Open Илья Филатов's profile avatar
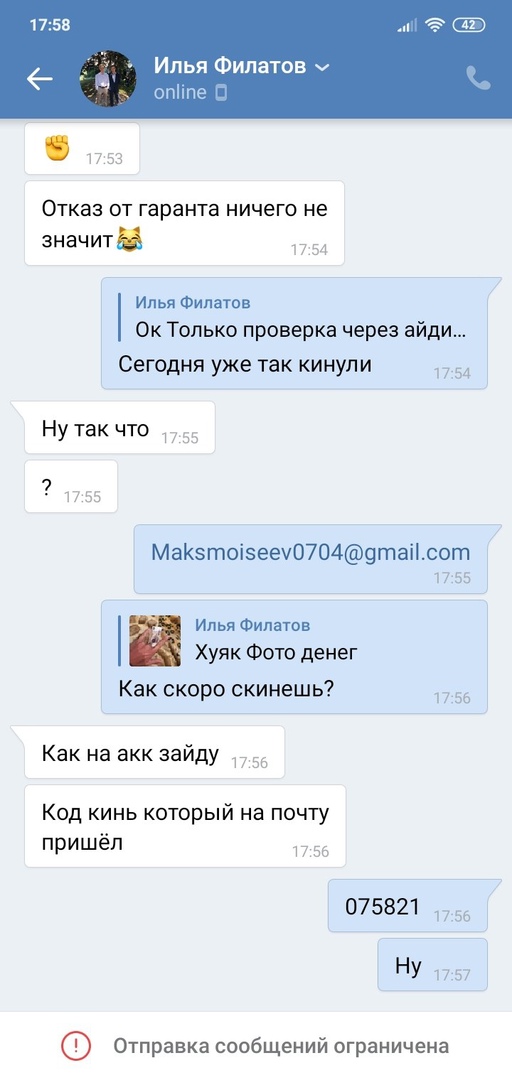512x1080 pixels. [x=108, y=79]
